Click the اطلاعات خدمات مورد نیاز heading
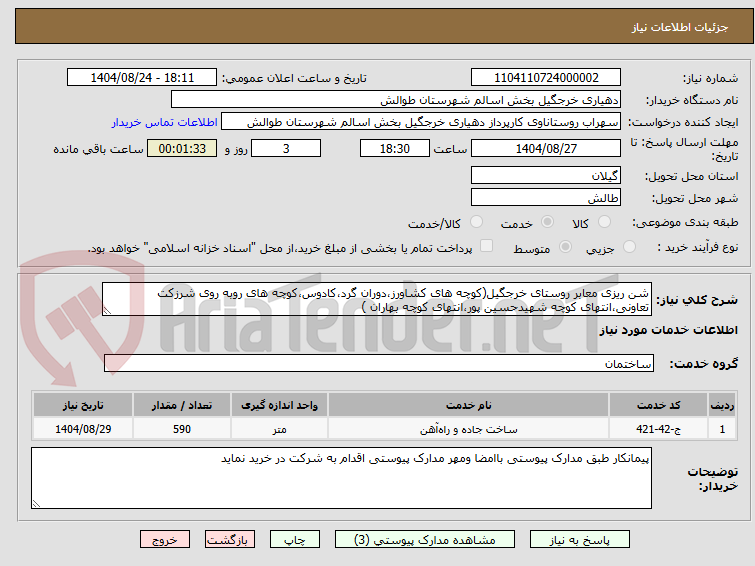 [668, 330]
